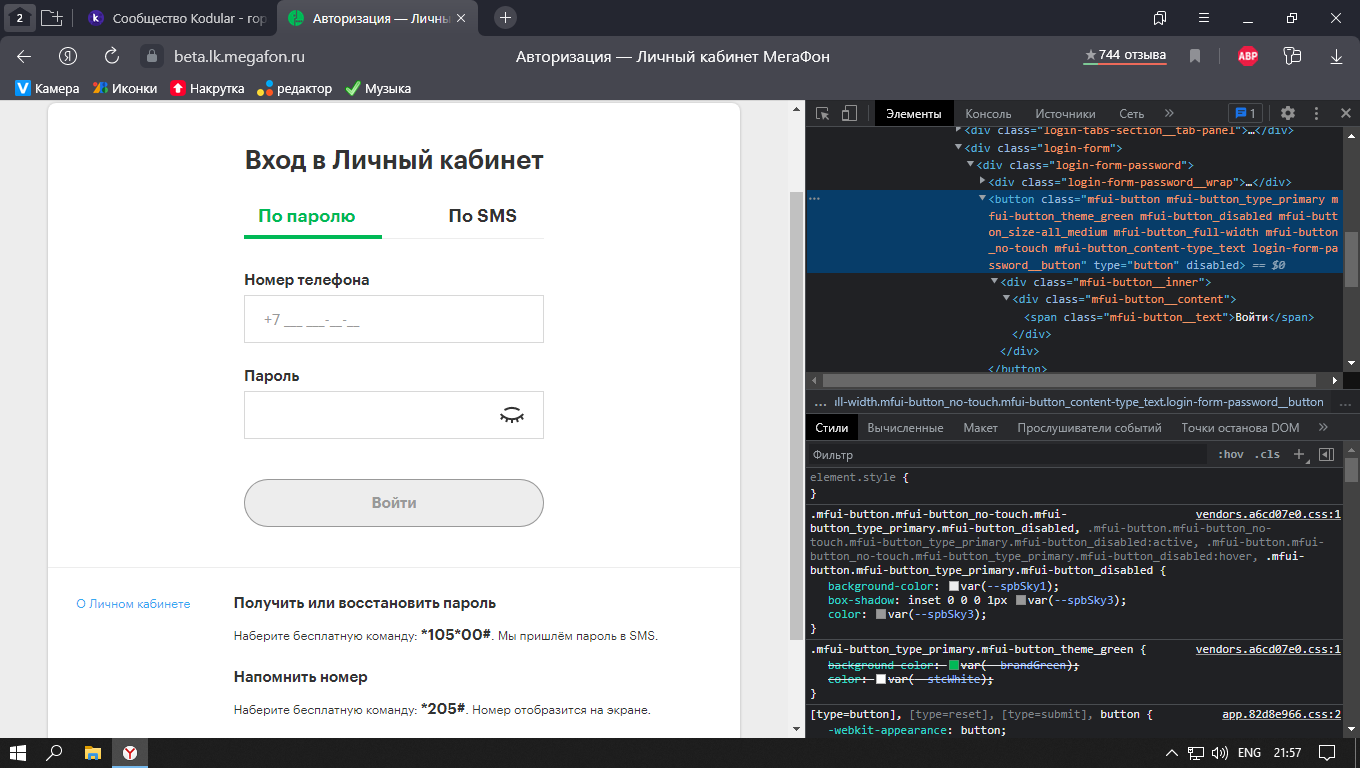This screenshot has height=768, width=1360.
Task: Switch to the Консоль DevTools tab
Action: [x=988, y=114]
